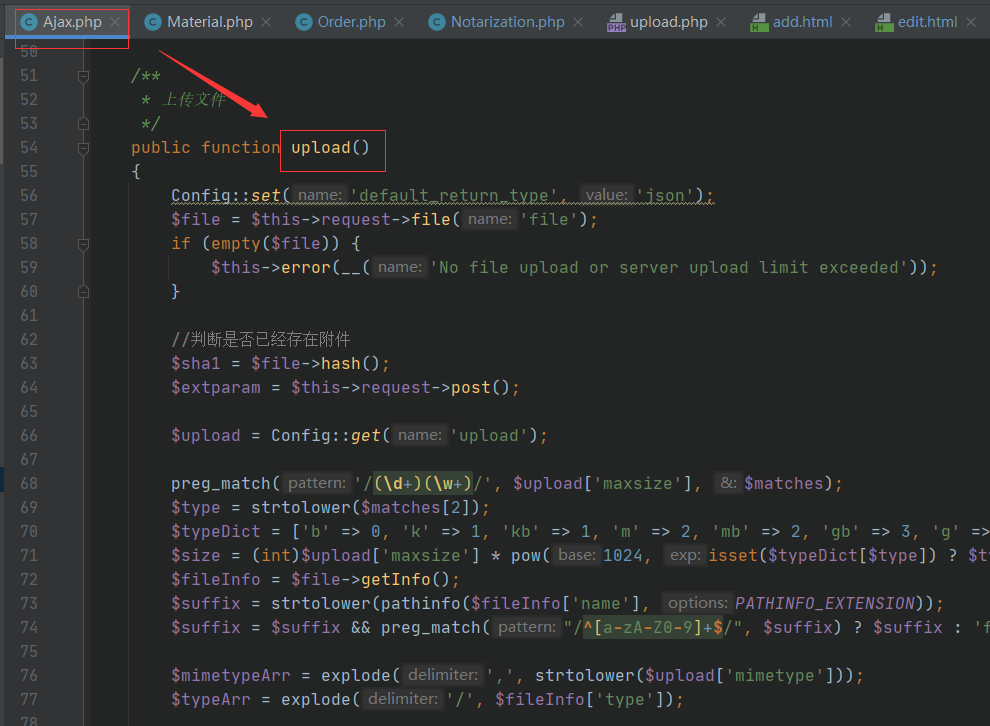
Task: Close the edit.html tab
Action: tap(971, 22)
